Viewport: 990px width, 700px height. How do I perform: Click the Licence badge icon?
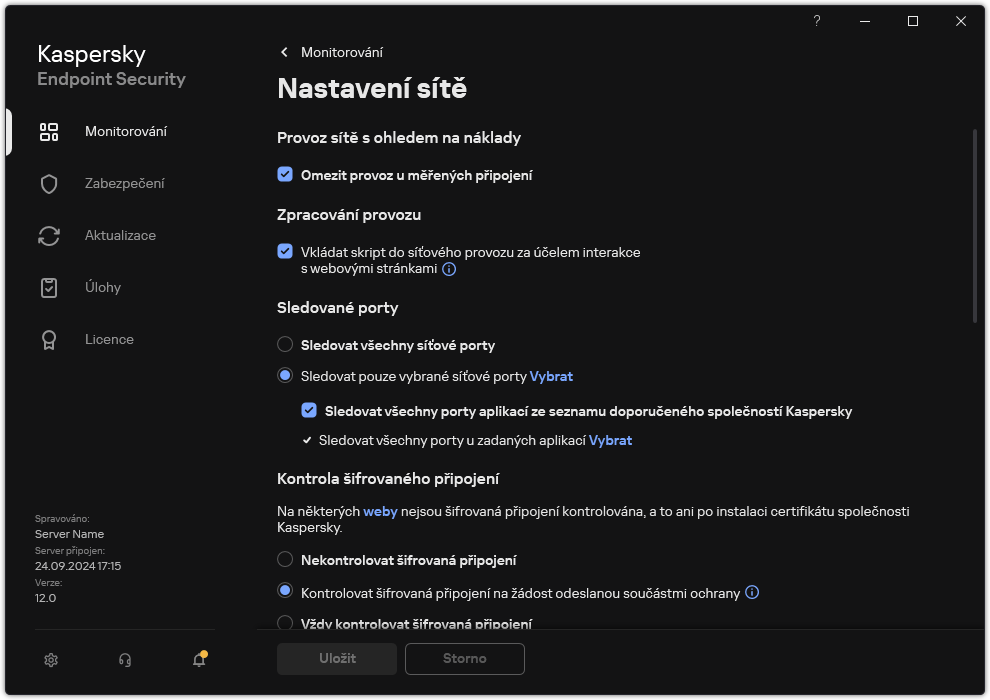click(49, 340)
